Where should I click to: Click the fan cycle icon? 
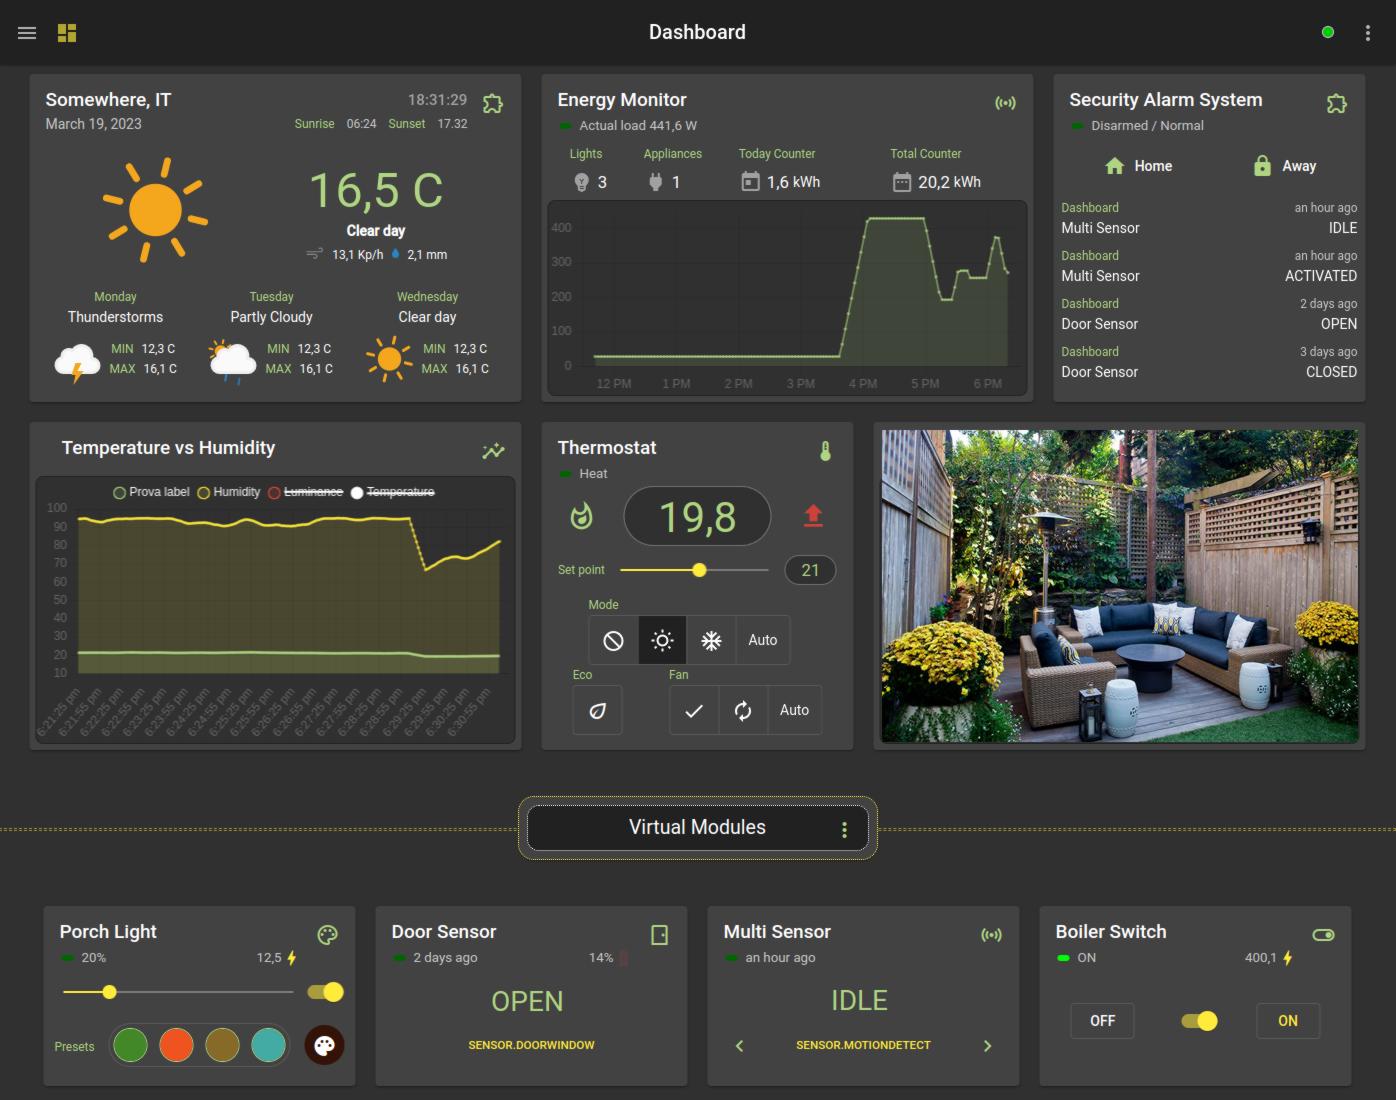pos(743,711)
